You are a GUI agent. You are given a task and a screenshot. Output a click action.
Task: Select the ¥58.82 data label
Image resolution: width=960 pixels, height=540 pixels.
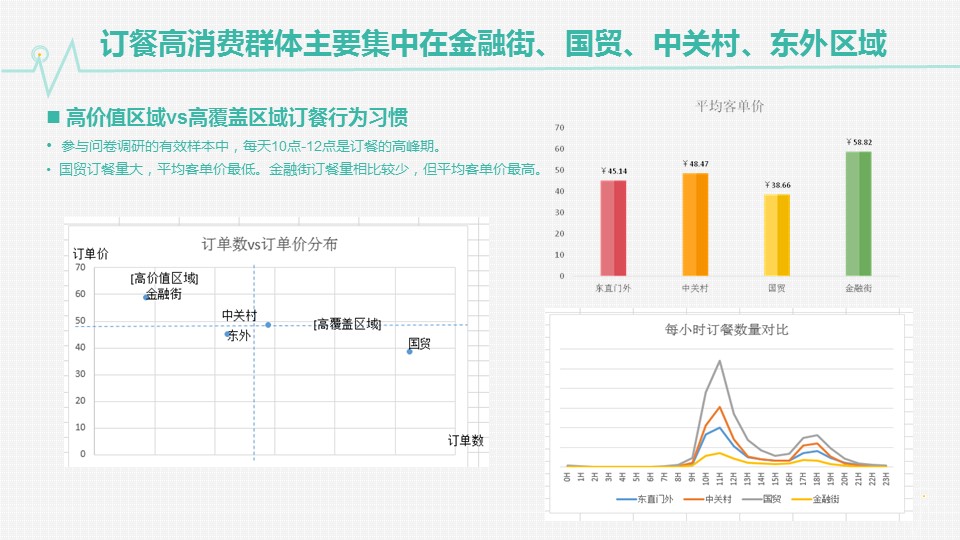[x=858, y=142]
